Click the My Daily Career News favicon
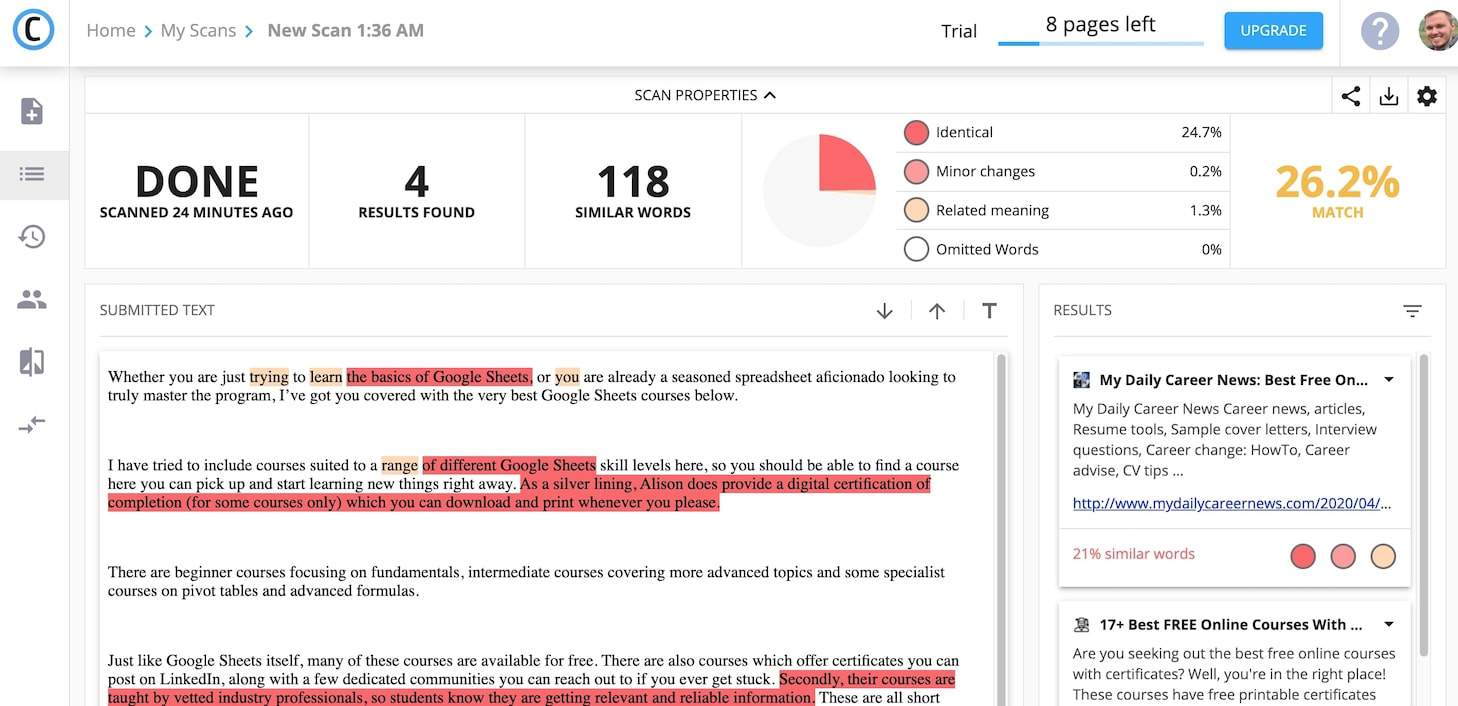Viewport: 1458px width, 706px height. coord(1081,380)
